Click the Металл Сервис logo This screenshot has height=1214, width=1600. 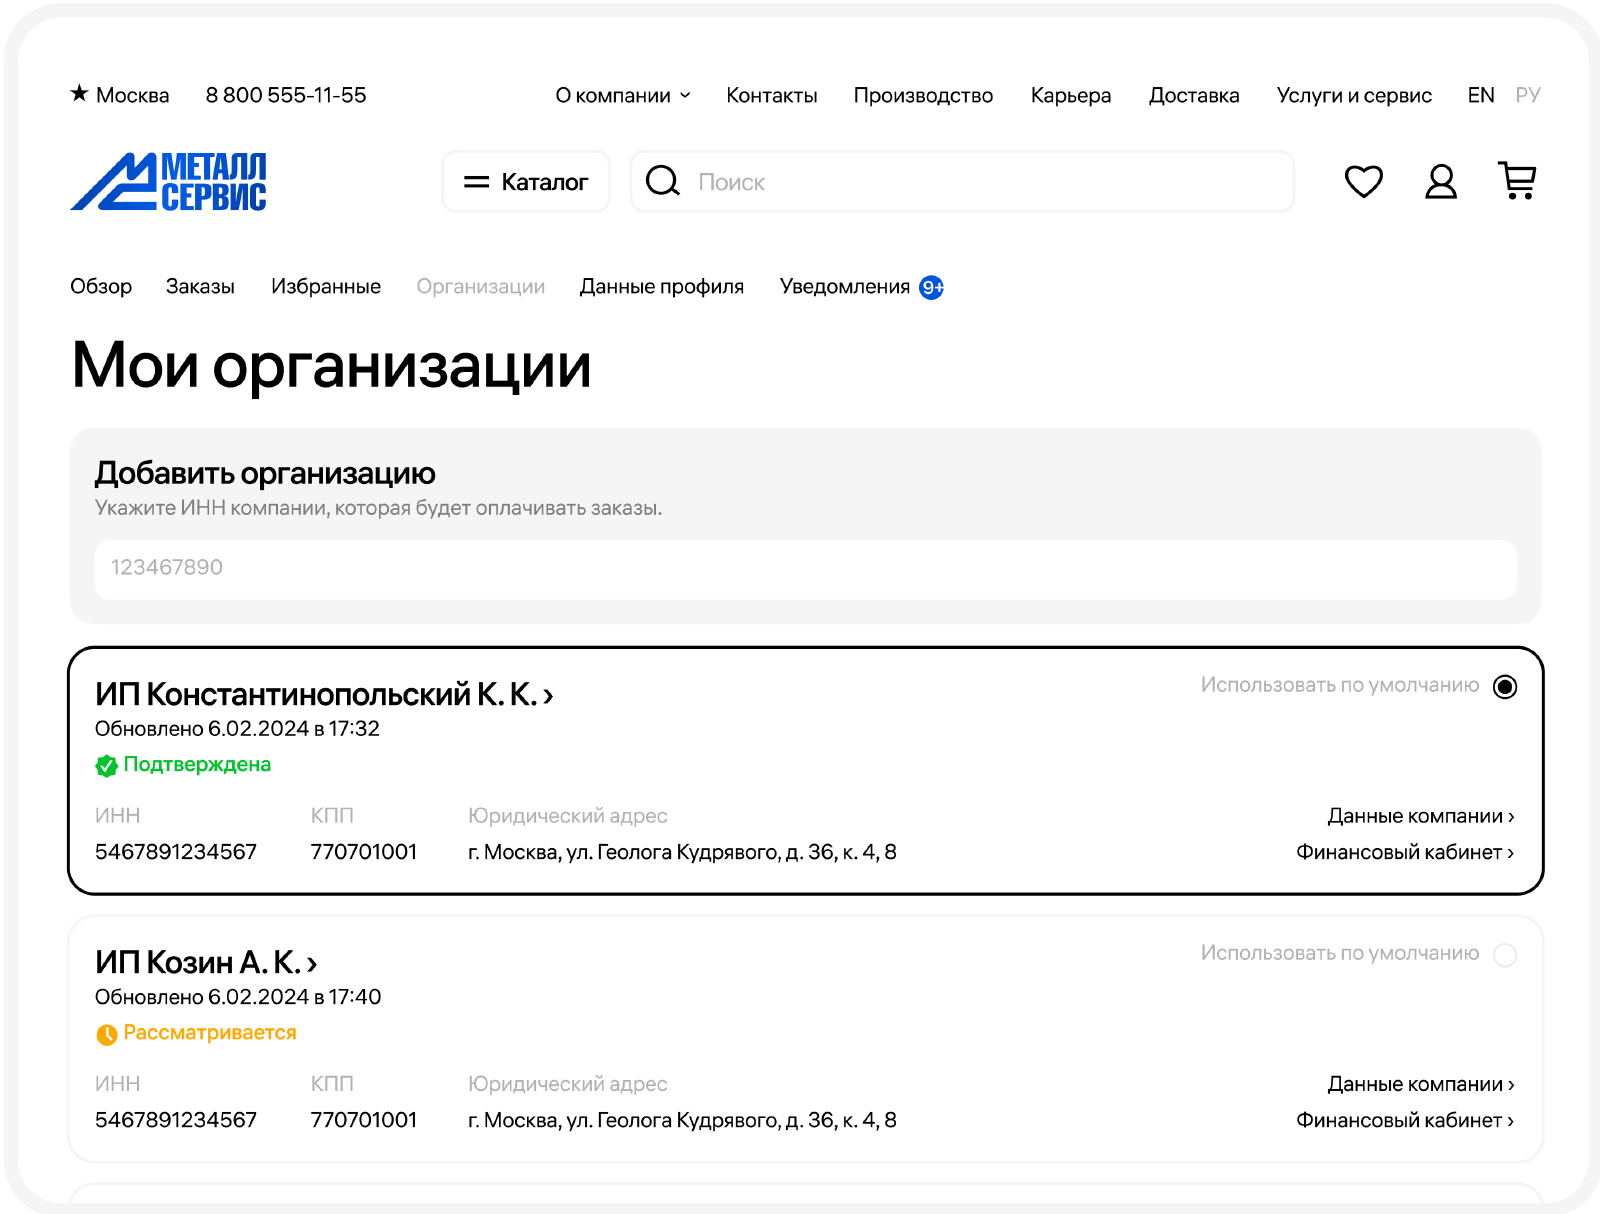tap(168, 182)
